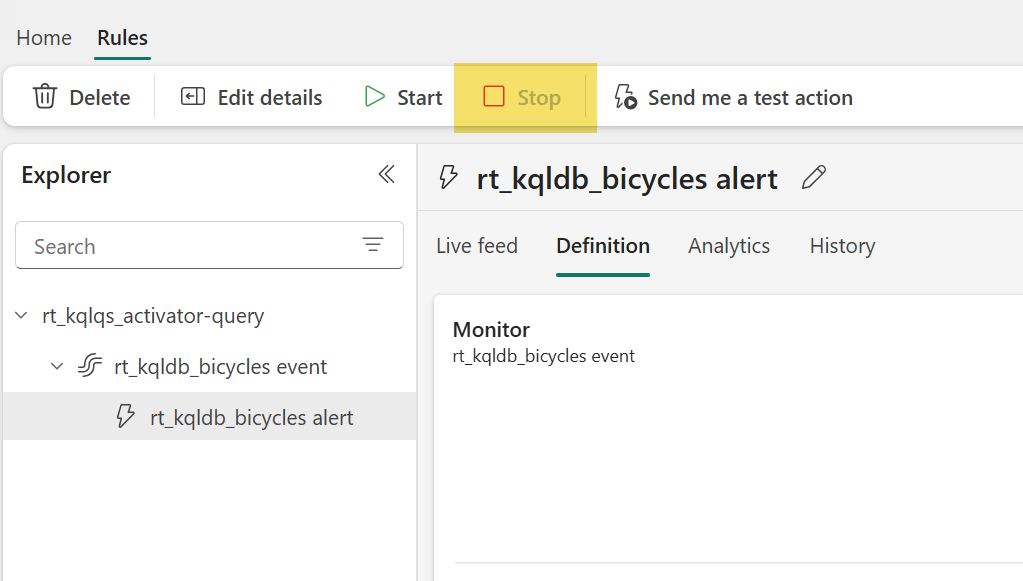Viewport: 1023px width, 581px height.
Task: Collapse the rt_kqldb_bicycles event node chevron
Action: tap(57, 367)
